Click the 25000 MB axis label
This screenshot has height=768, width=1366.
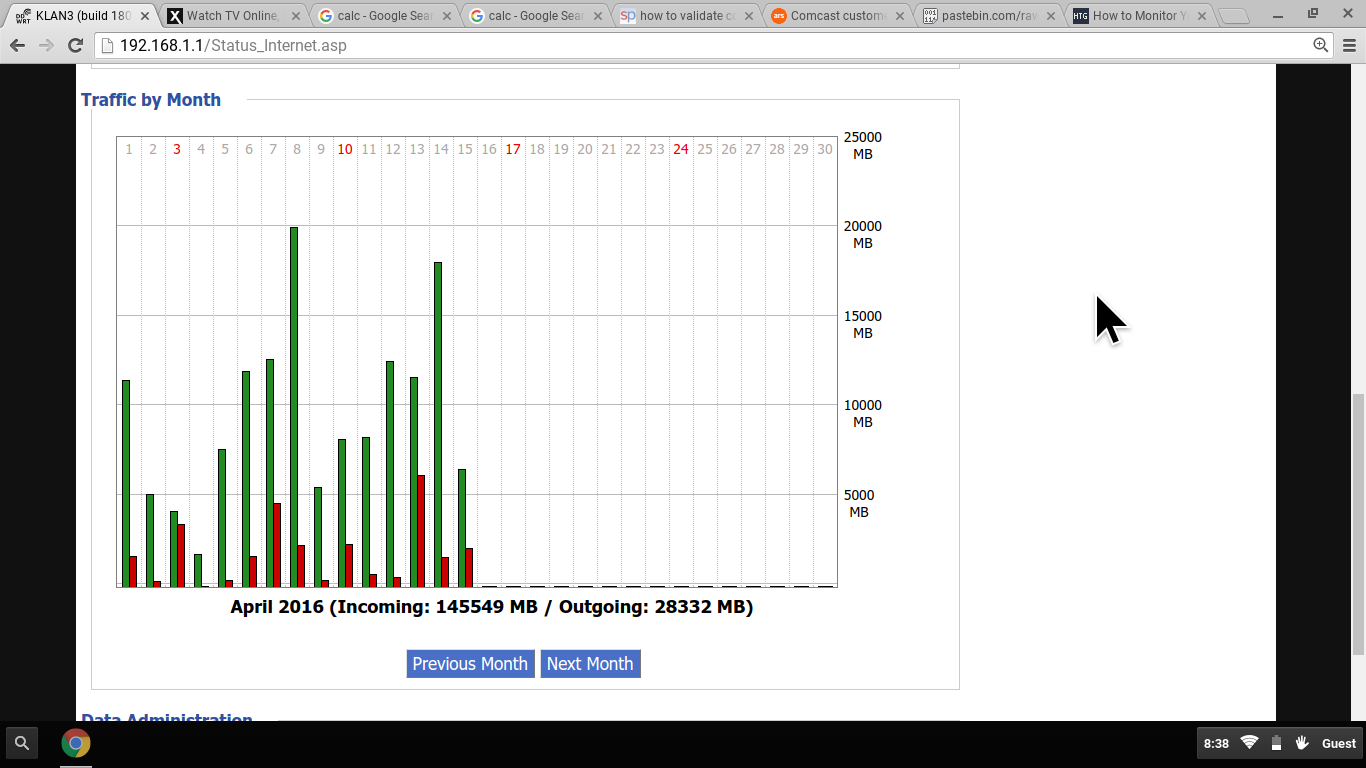863,146
